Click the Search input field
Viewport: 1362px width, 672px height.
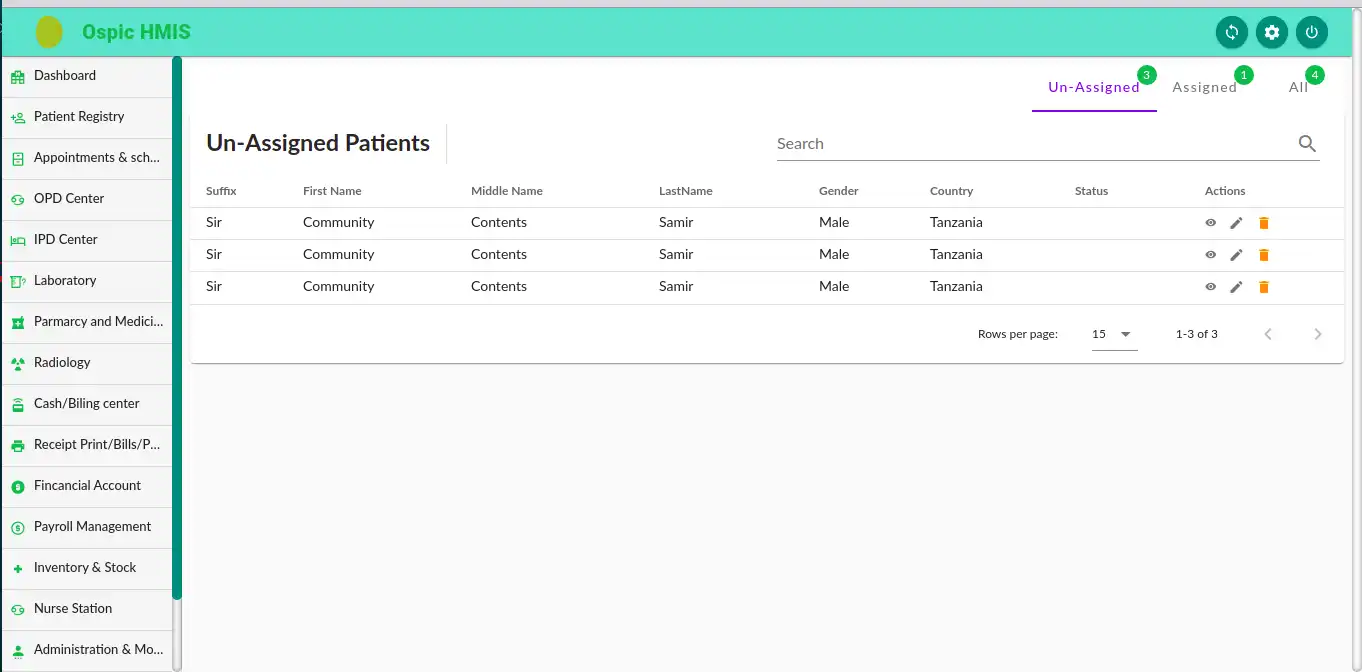click(1030, 144)
